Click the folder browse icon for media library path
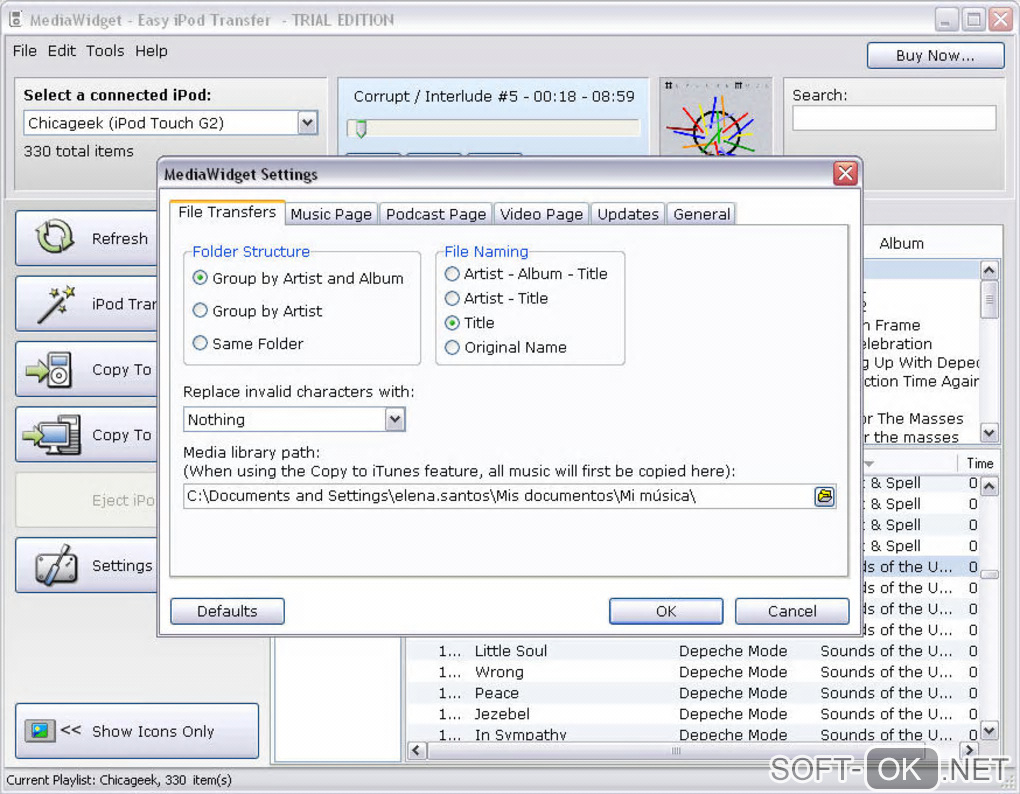Image resolution: width=1020 pixels, height=794 pixels. (824, 497)
